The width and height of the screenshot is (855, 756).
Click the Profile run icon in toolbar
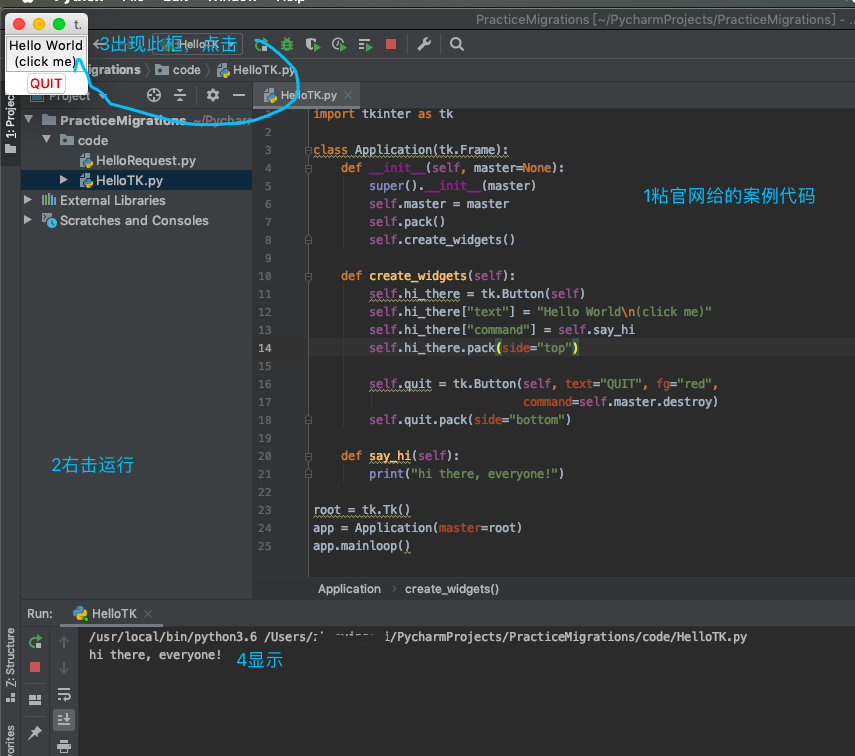(x=339, y=44)
